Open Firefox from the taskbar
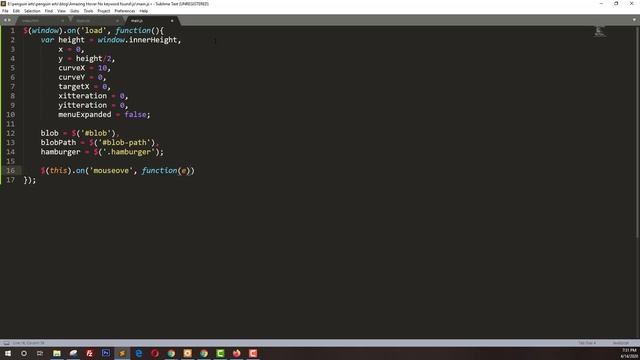 [237, 353]
